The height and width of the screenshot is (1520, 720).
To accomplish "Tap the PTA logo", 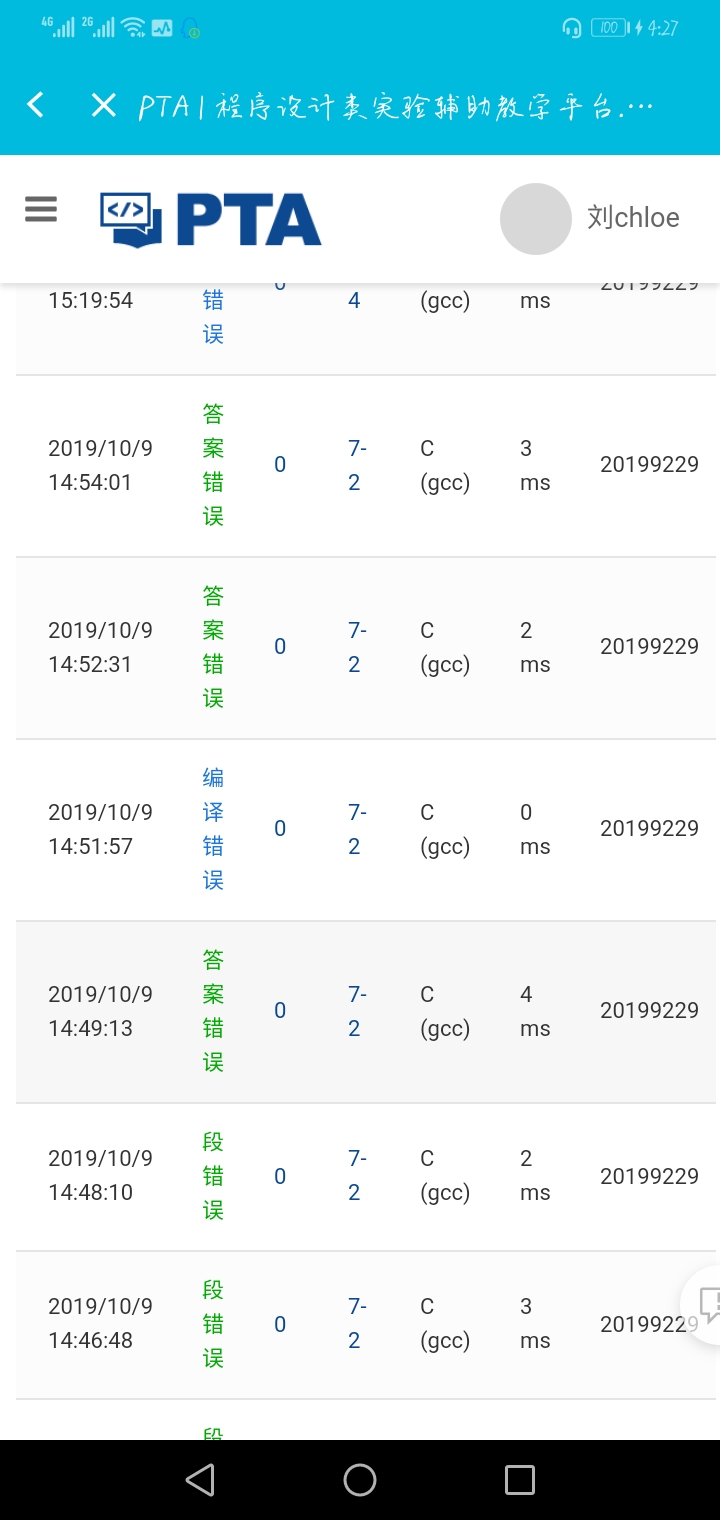I will (x=211, y=219).
